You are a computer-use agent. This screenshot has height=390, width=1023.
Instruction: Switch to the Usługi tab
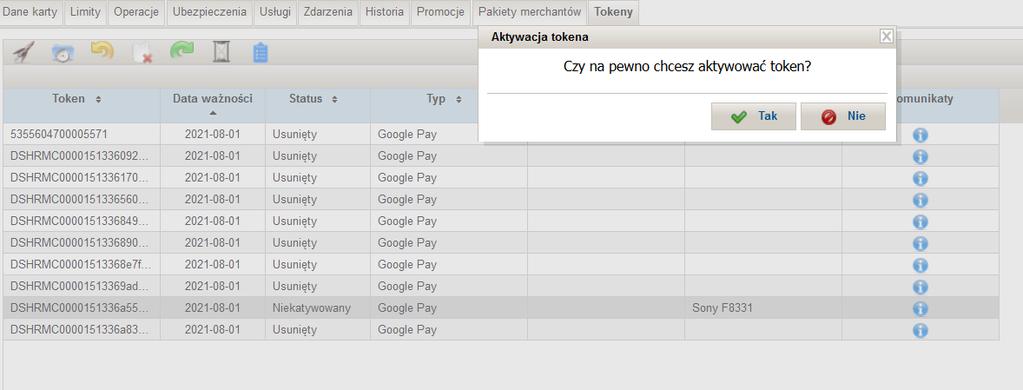(x=275, y=12)
